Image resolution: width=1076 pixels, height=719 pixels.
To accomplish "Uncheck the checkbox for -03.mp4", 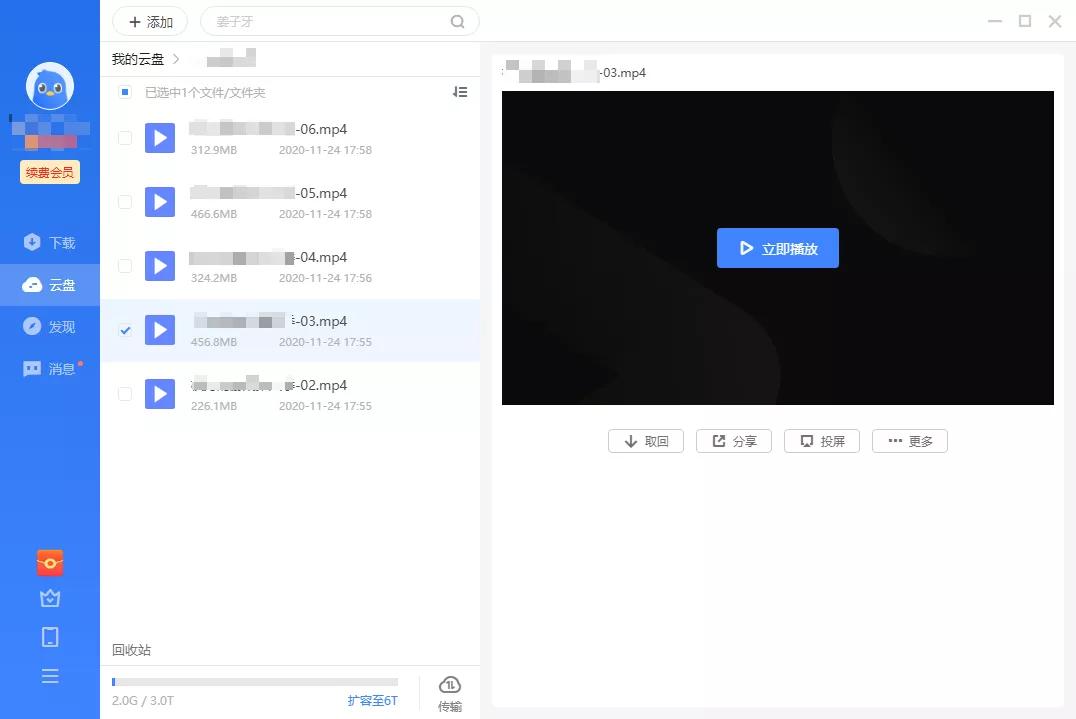I will pos(125,330).
